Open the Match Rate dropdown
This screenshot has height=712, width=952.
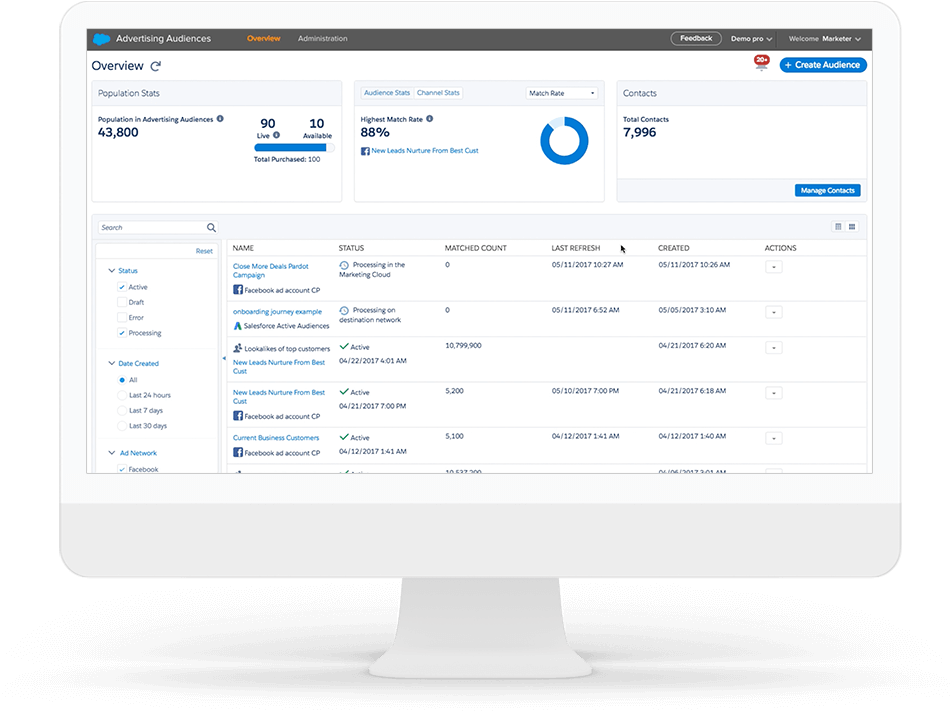pos(562,93)
